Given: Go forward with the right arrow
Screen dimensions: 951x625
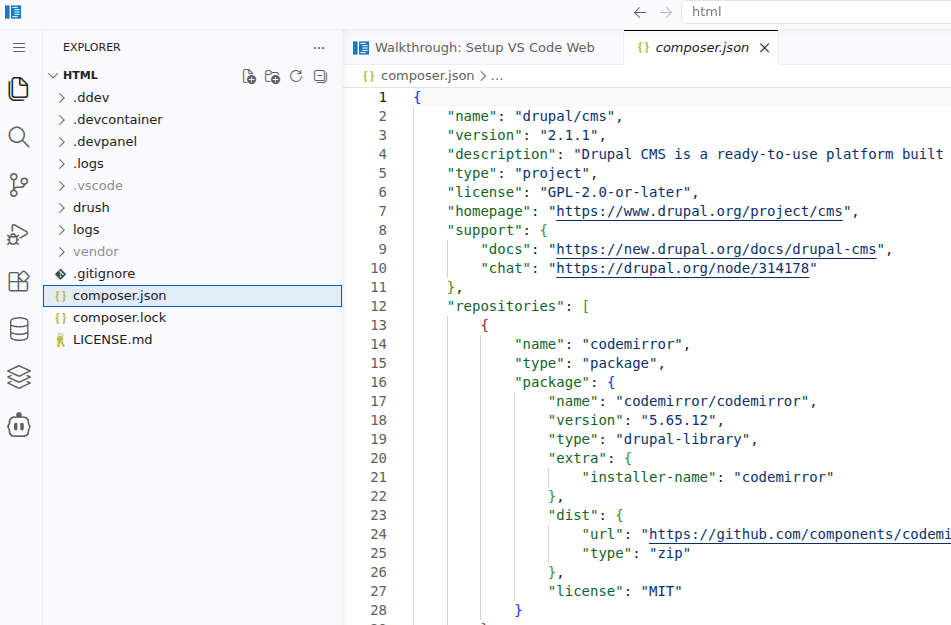Looking at the screenshot, I should 666,12.
